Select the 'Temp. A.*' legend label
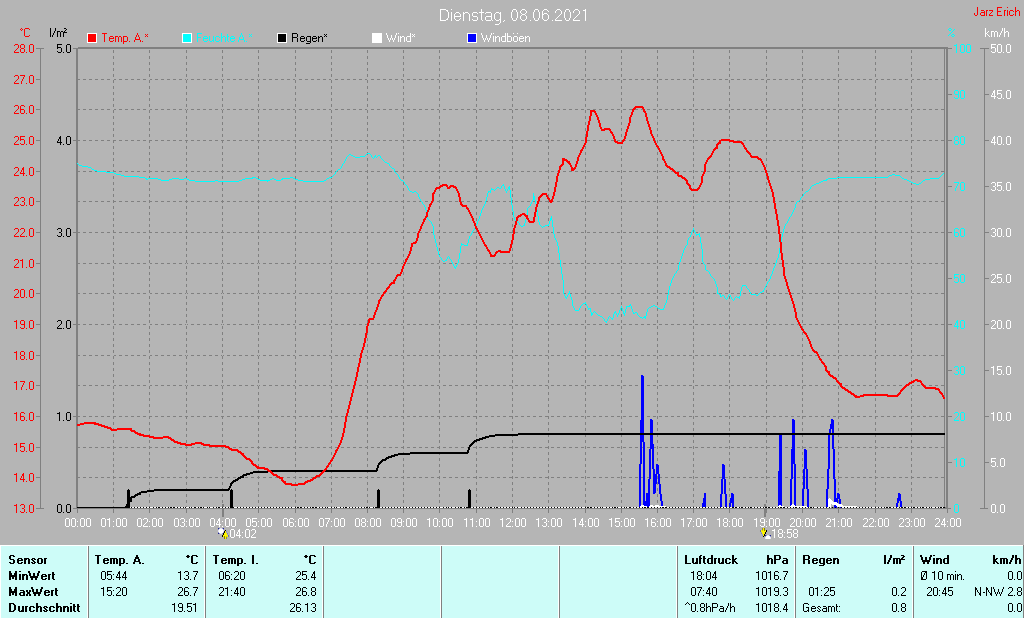Image resolution: width=1024 pixels, height=618 pixels. (125, 39)
